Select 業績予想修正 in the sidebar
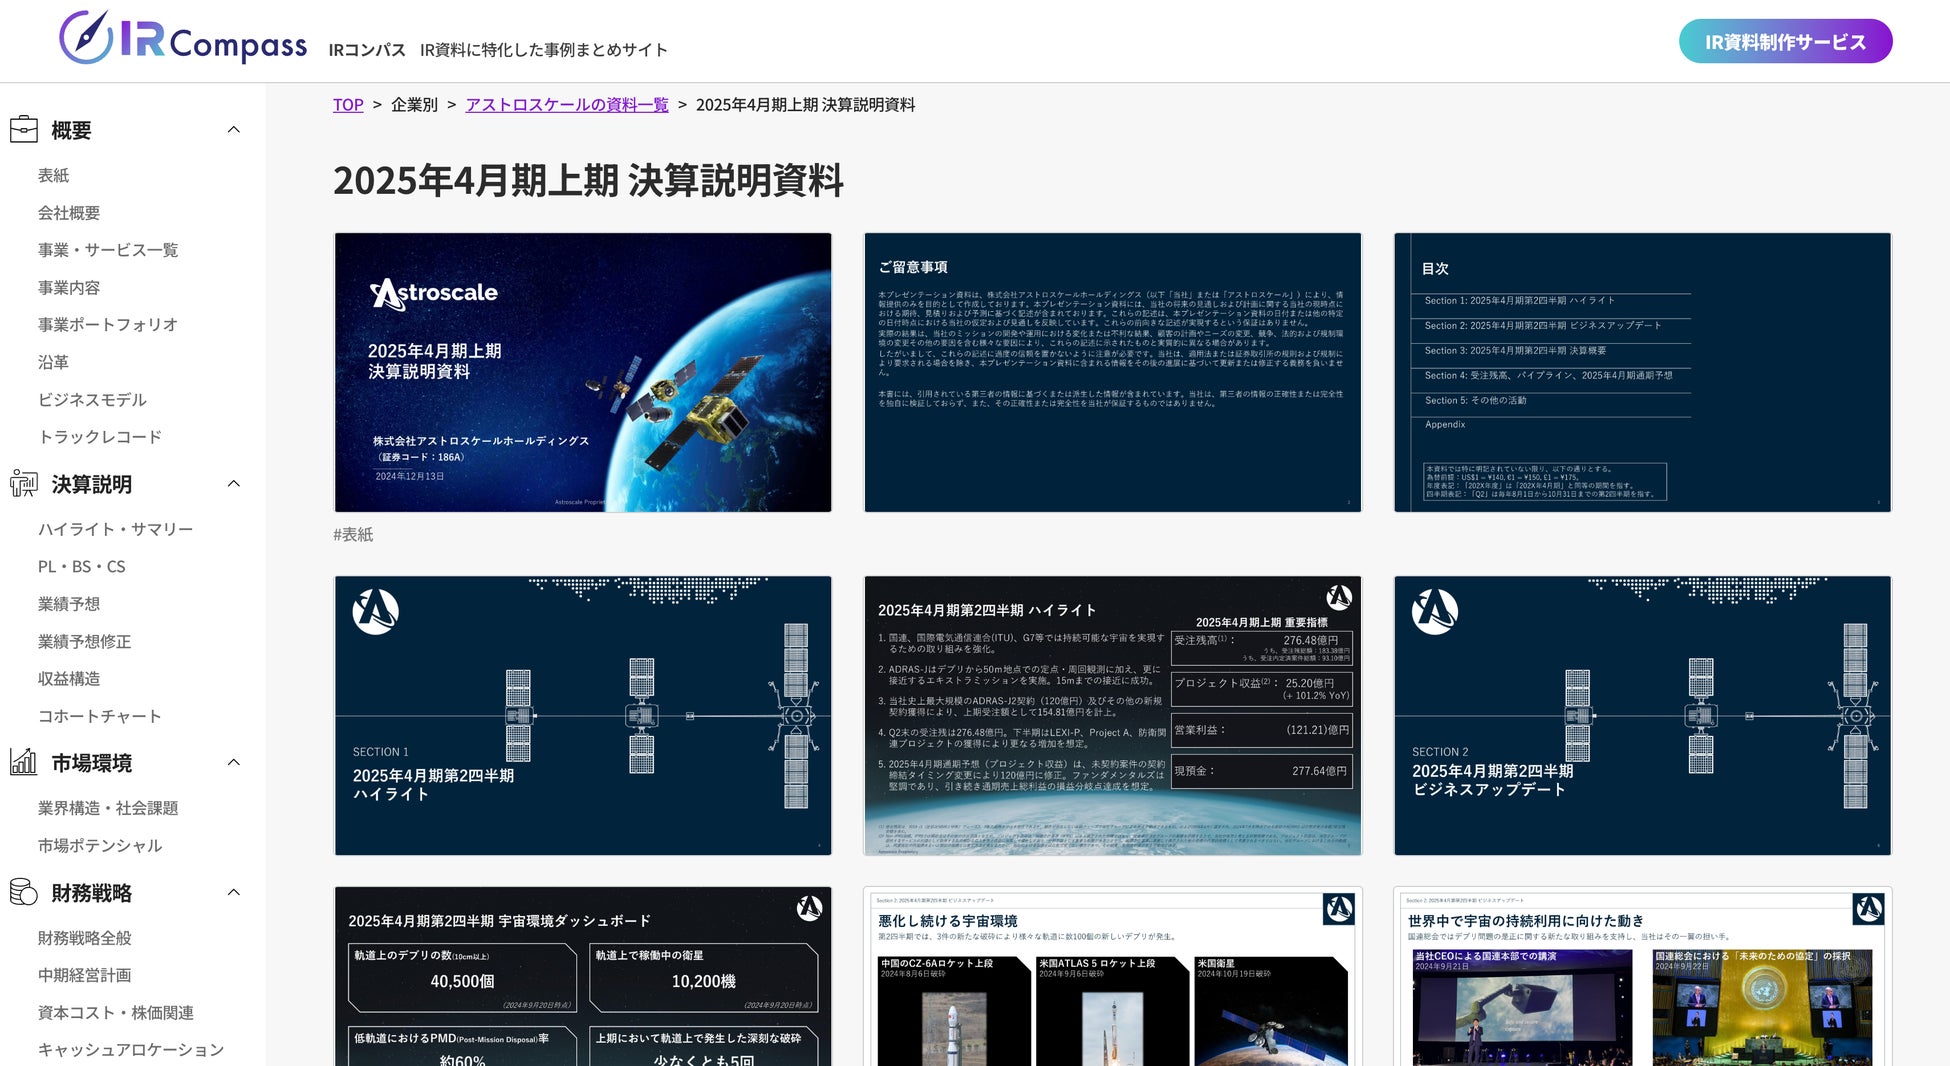1950x1066 pixels. (85, 642)
